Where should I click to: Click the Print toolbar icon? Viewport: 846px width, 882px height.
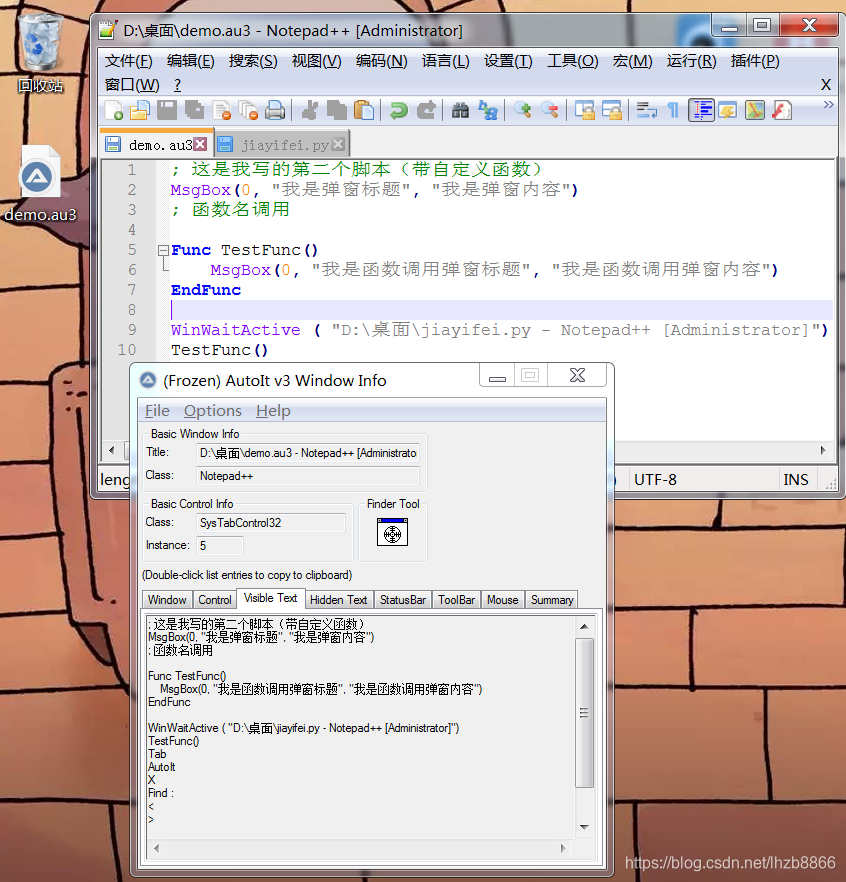pos(275,110)
